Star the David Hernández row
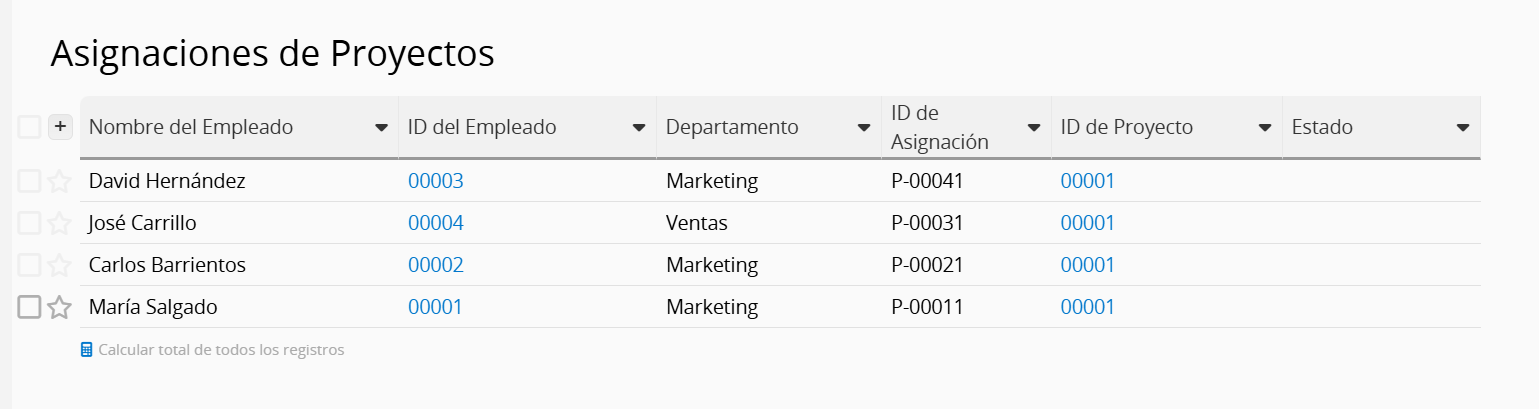1539x409 pixels. [60, 181]
